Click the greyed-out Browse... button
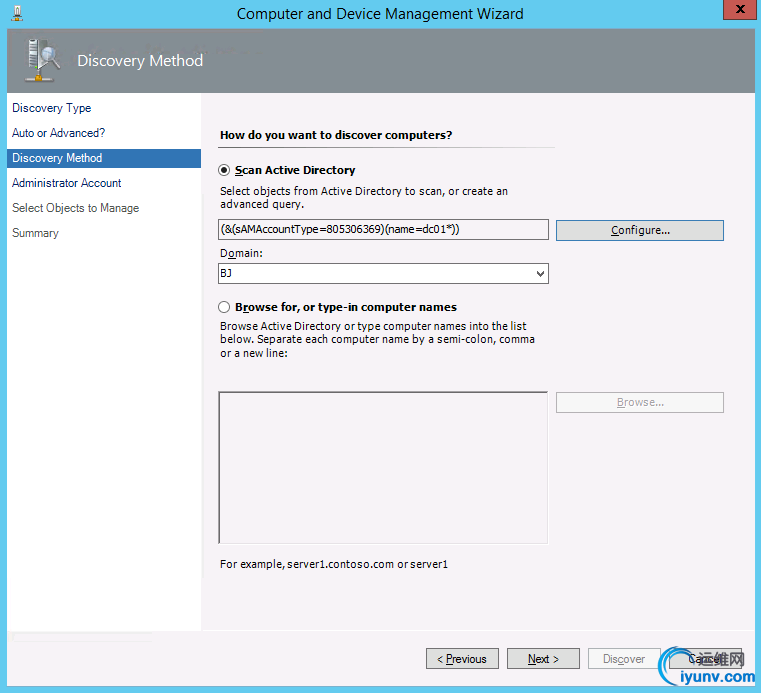761x693 pixels. [x=640, y=402]
